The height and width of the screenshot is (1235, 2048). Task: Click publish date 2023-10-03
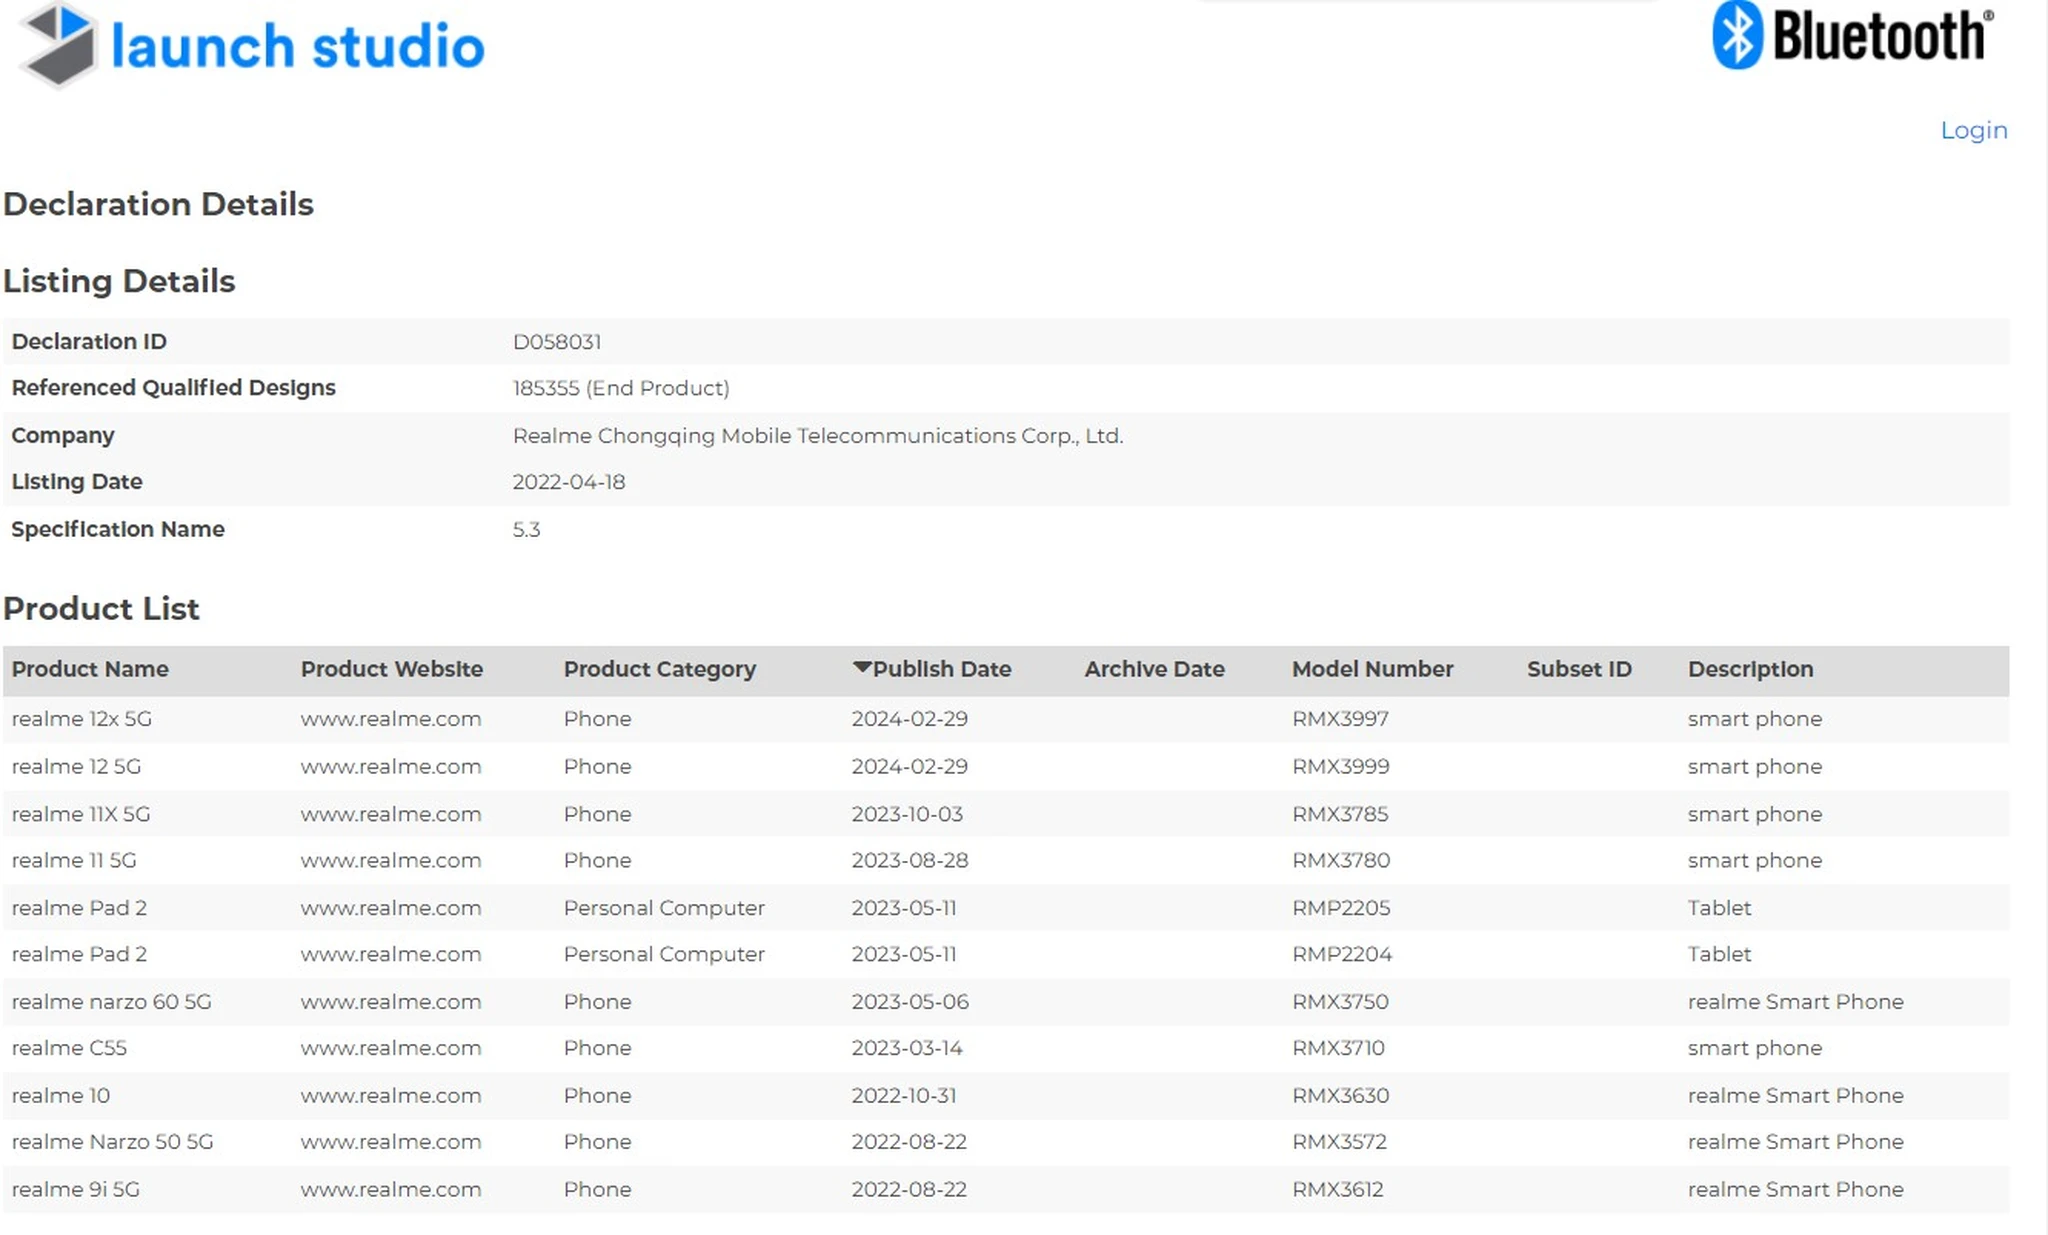click(907, 814)
